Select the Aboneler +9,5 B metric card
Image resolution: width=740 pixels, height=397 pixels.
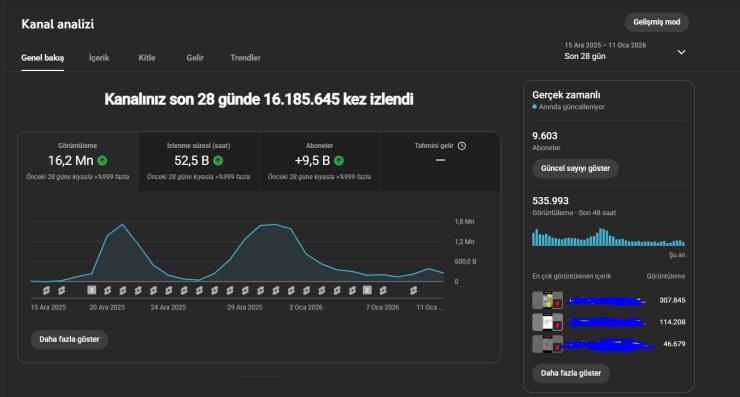point(320,161)
